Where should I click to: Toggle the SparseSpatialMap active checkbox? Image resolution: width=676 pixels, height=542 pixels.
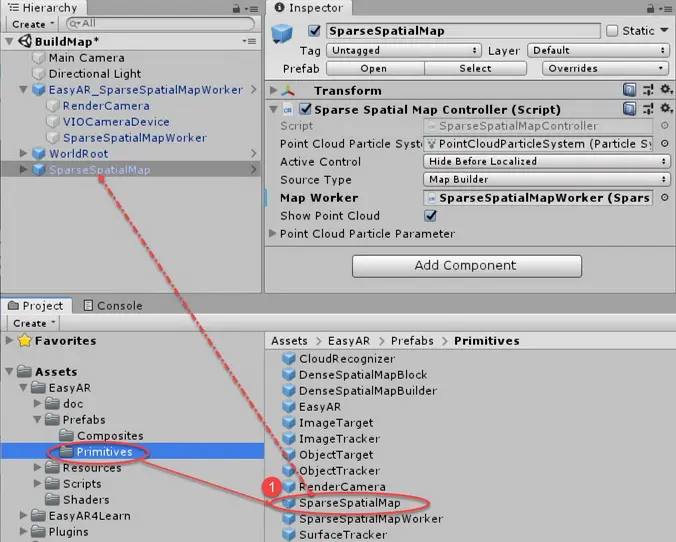315,31
